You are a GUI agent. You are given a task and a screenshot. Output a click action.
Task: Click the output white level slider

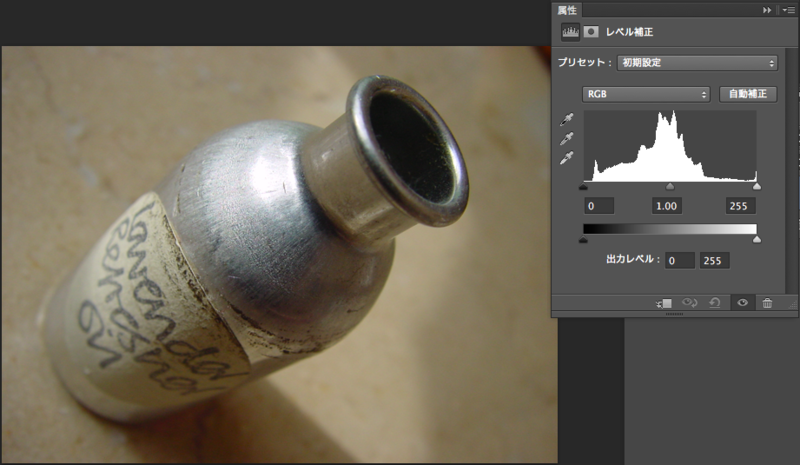point(757,240)
